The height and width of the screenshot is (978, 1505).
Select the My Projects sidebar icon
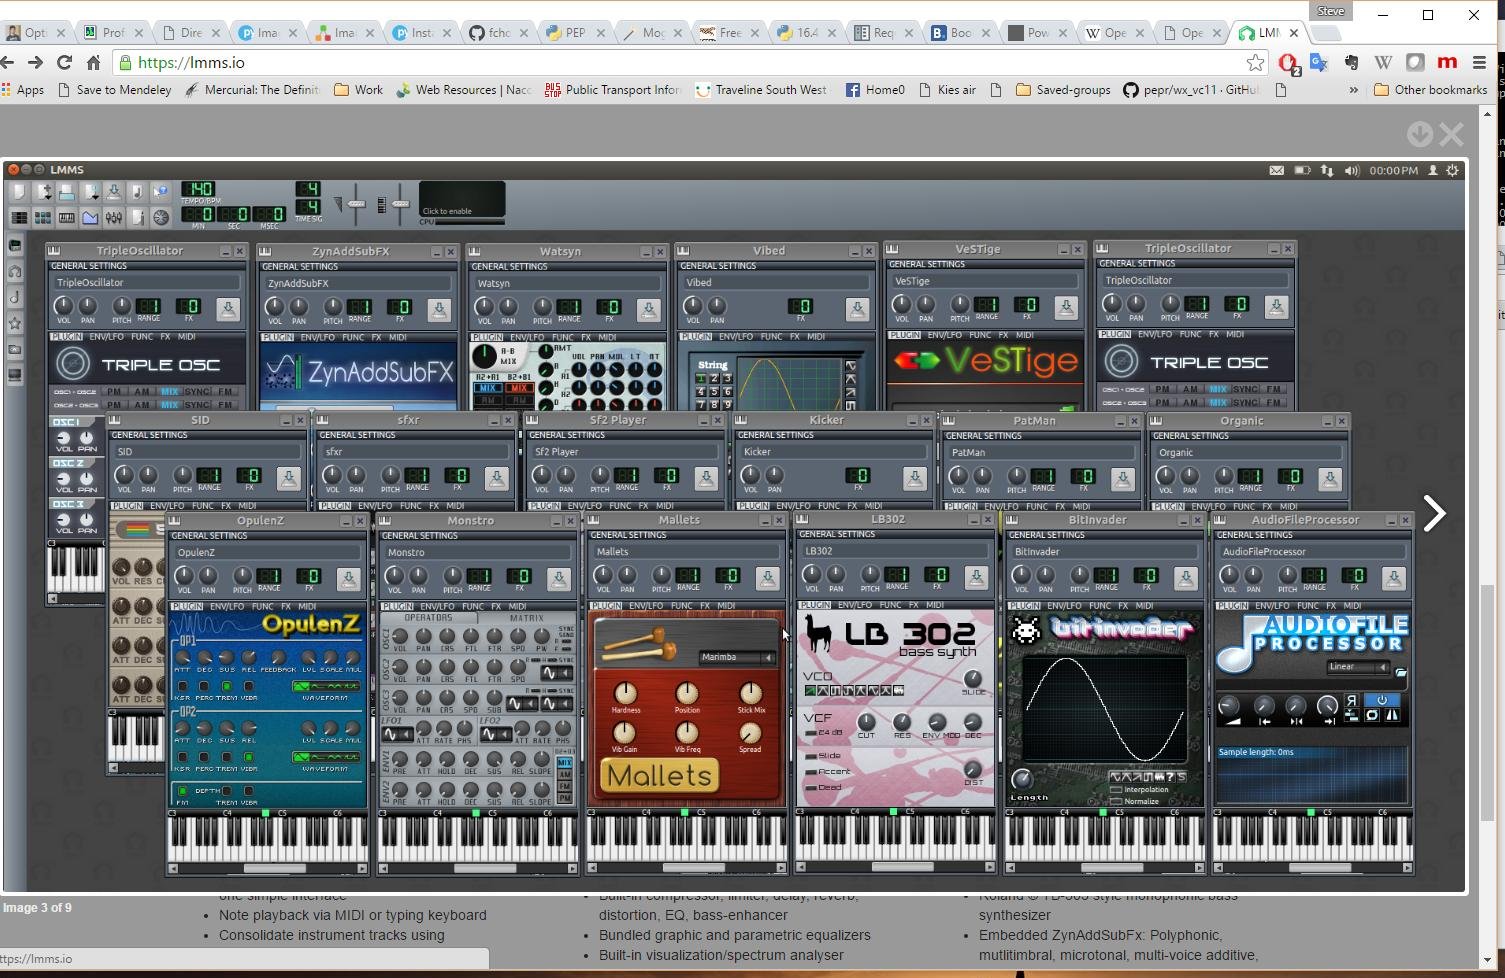pos(15,271)
